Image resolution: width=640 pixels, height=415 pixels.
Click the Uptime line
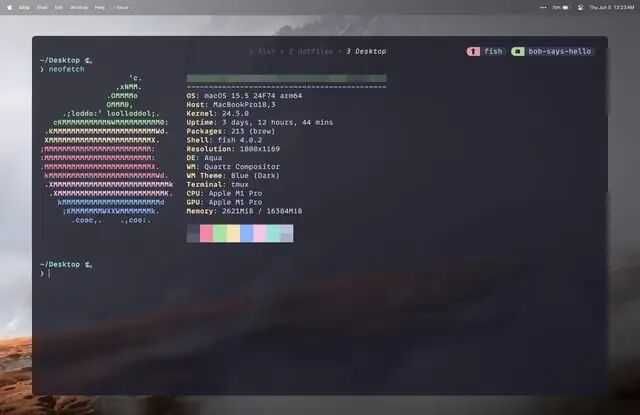(260, 122)
